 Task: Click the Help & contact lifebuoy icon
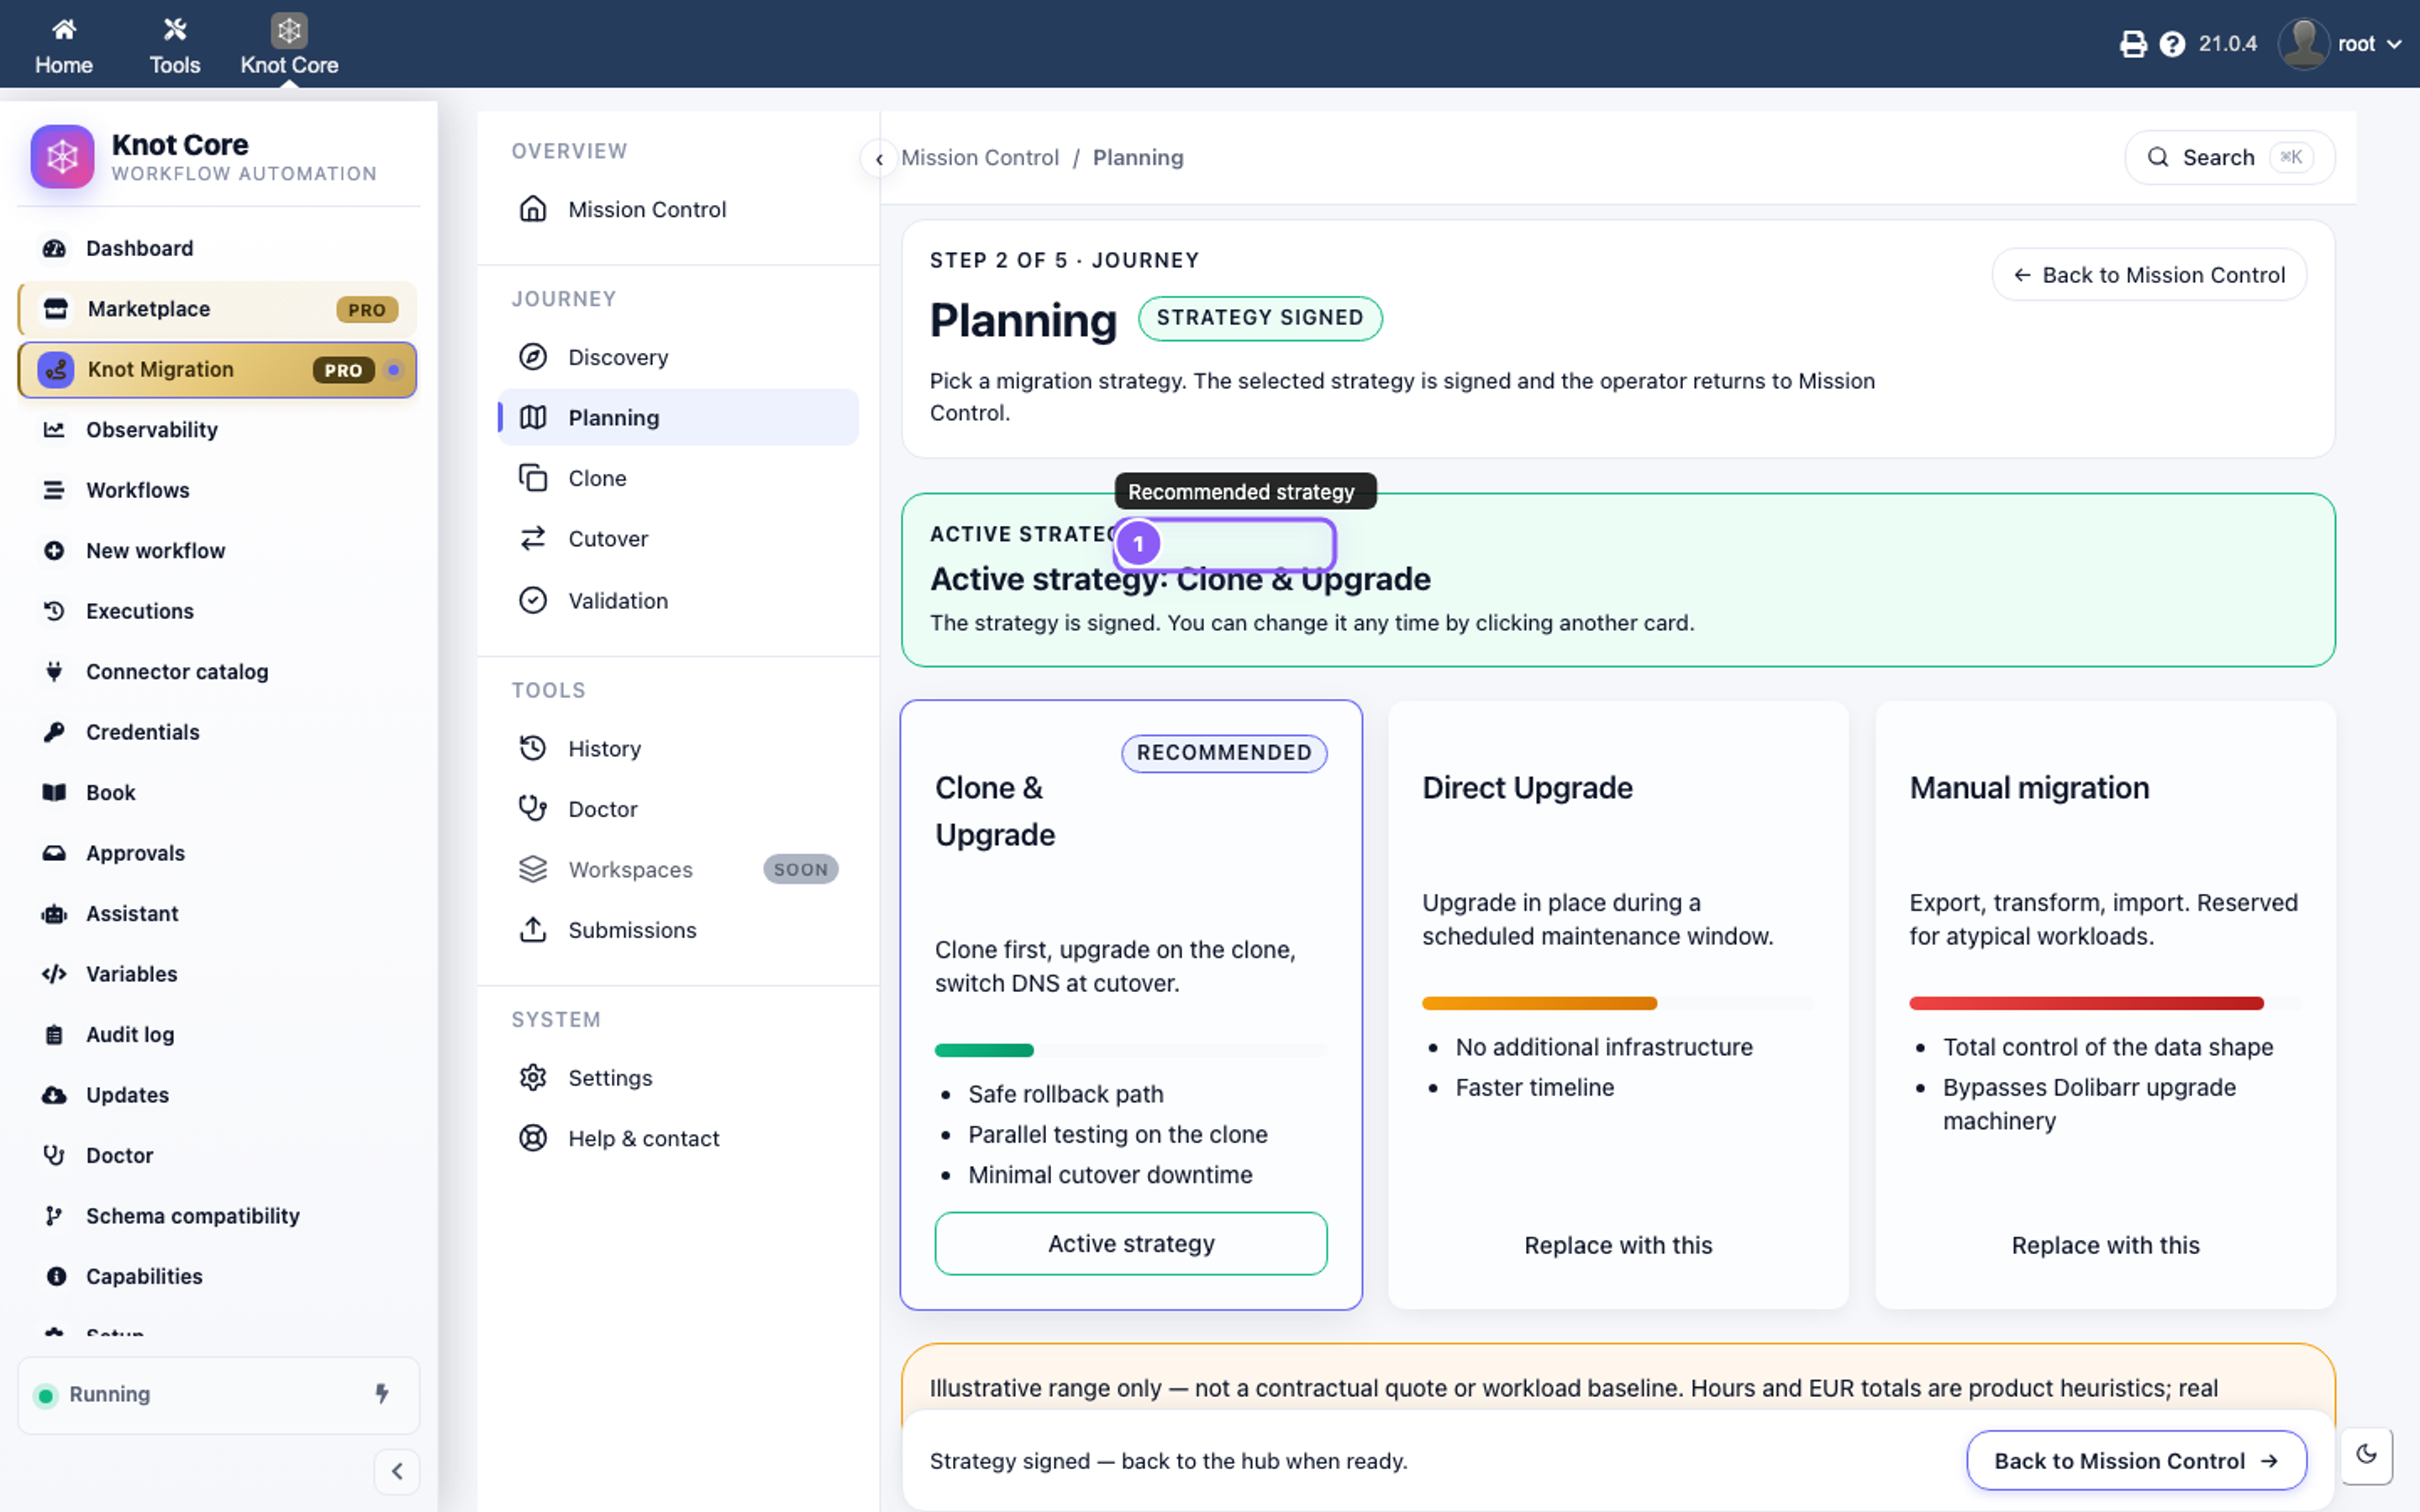click(533, 1138)
